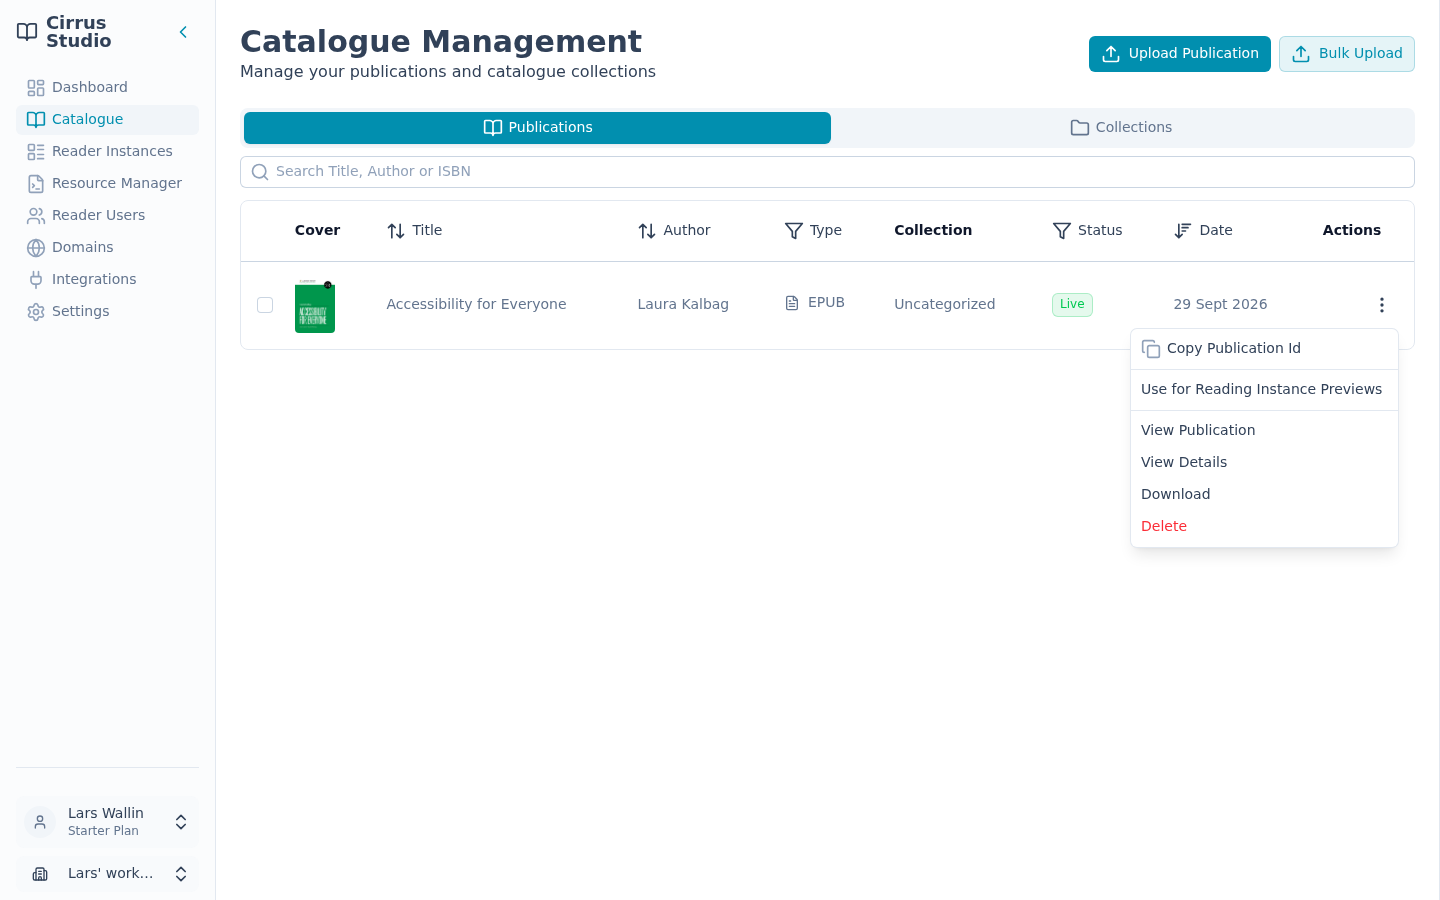Image resolution: width=1440 pixels, height=900 pixels.
Task: Click the EPUB file type icon
Action: [x=792, y=303]
